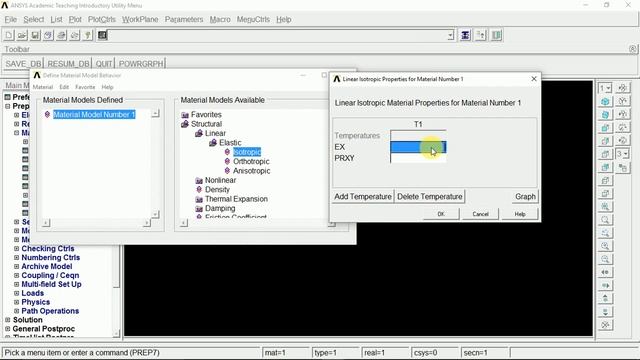Expand the Thermal Expansion folder
Screen dimensions: 640x360
199,199
